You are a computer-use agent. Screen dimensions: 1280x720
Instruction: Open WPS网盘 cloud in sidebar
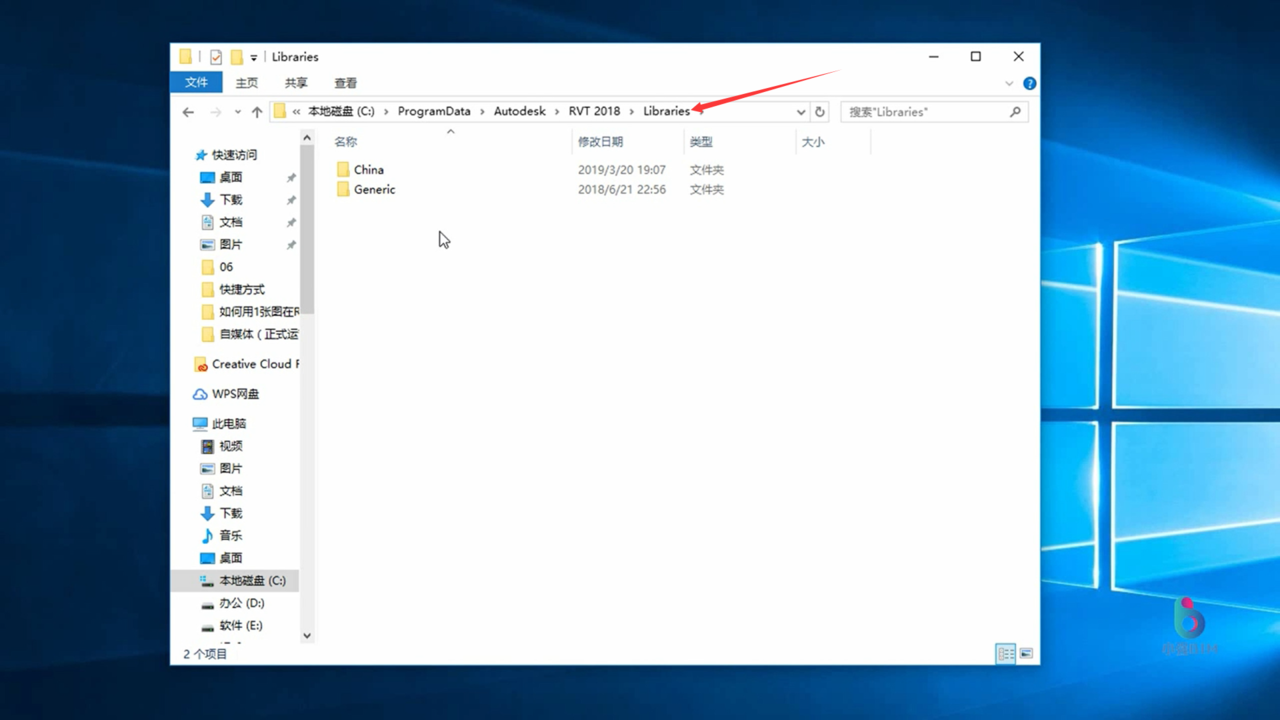(x=226, y=394)
